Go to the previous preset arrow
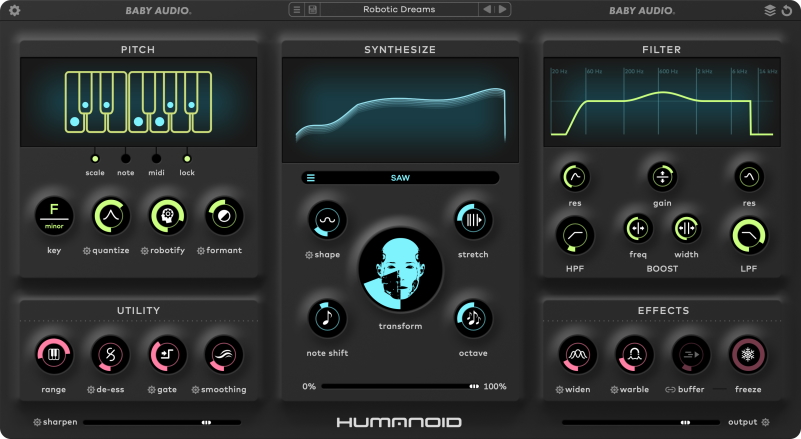The height and width of the screenshot is (439, 801). pyautogui.click(x=487, y=9)
